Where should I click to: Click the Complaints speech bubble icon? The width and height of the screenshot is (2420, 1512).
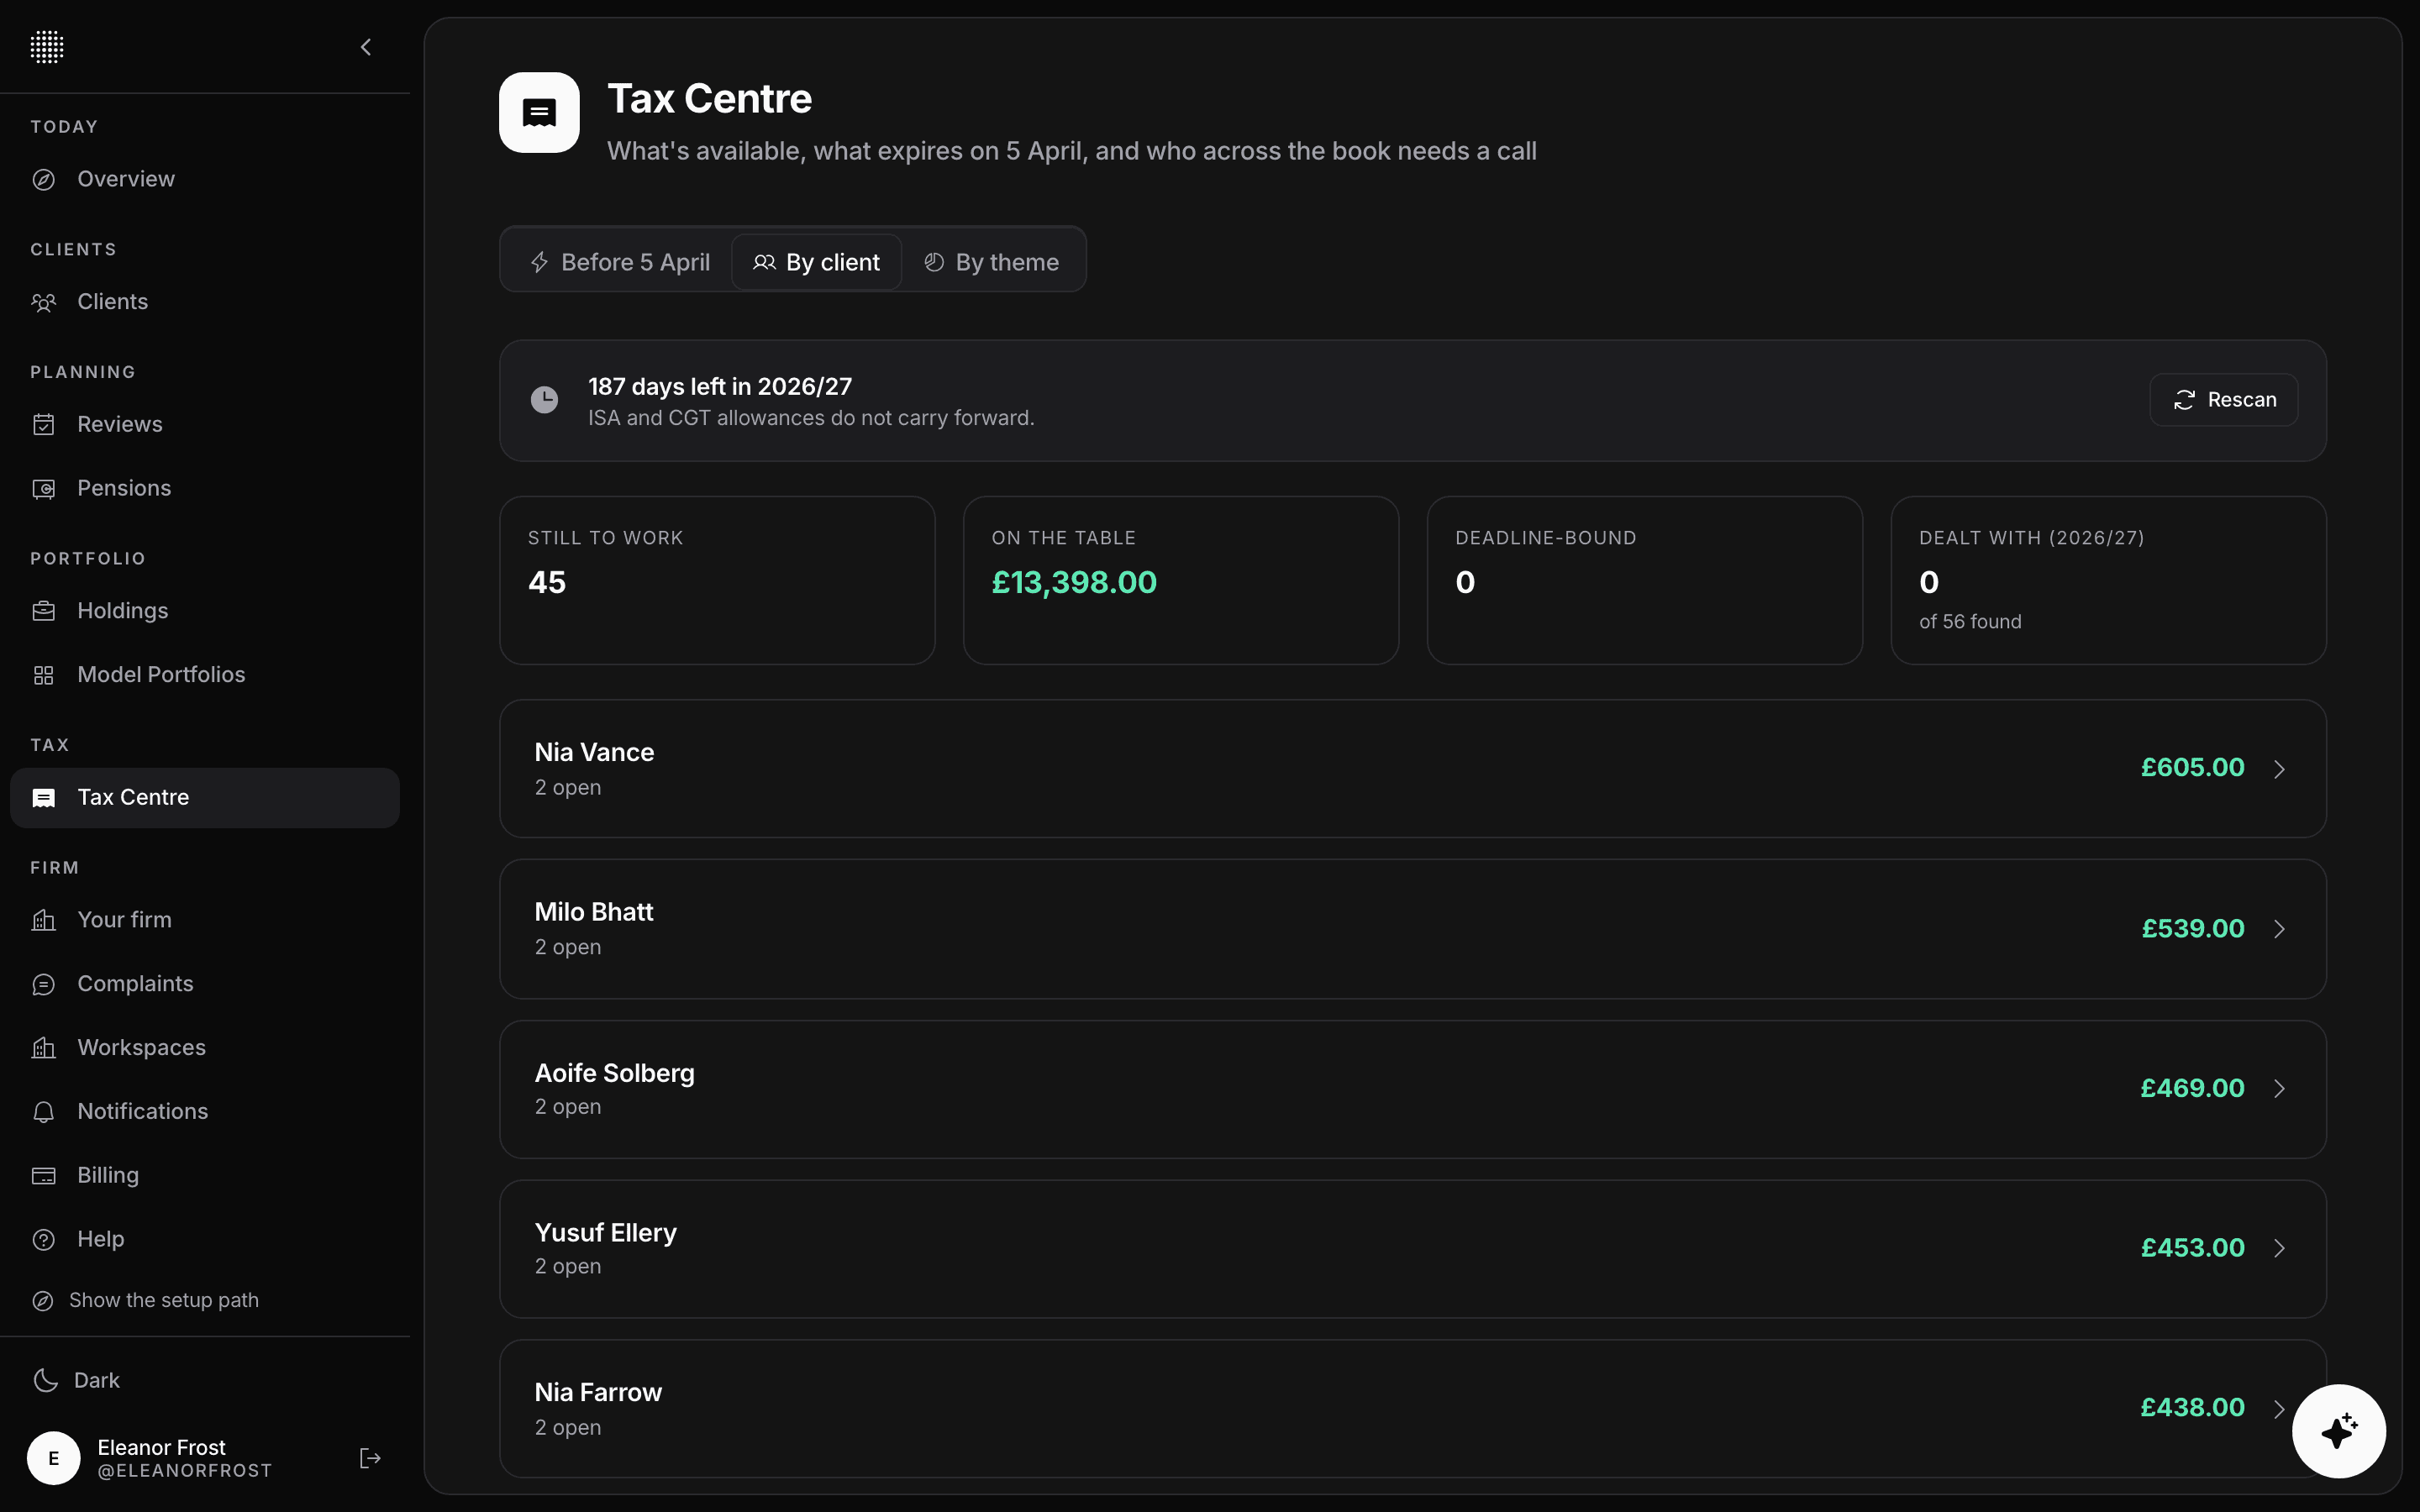[44, 984]
